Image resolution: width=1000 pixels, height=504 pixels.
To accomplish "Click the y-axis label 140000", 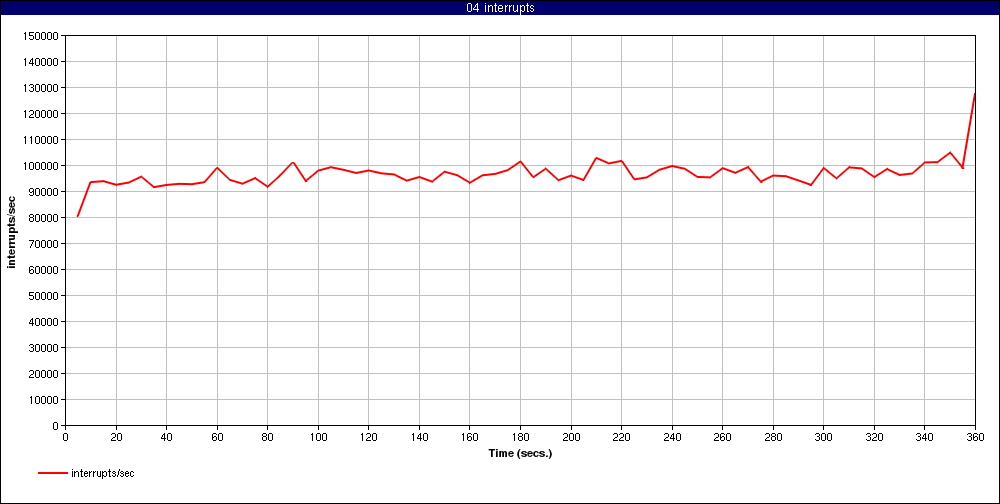I will [x=40, y=62].
